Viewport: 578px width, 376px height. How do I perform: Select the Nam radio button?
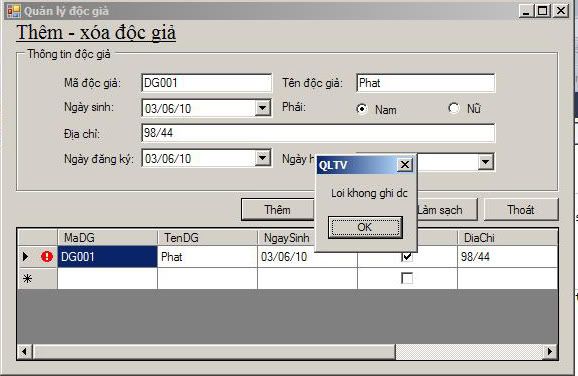click(362, 109)
